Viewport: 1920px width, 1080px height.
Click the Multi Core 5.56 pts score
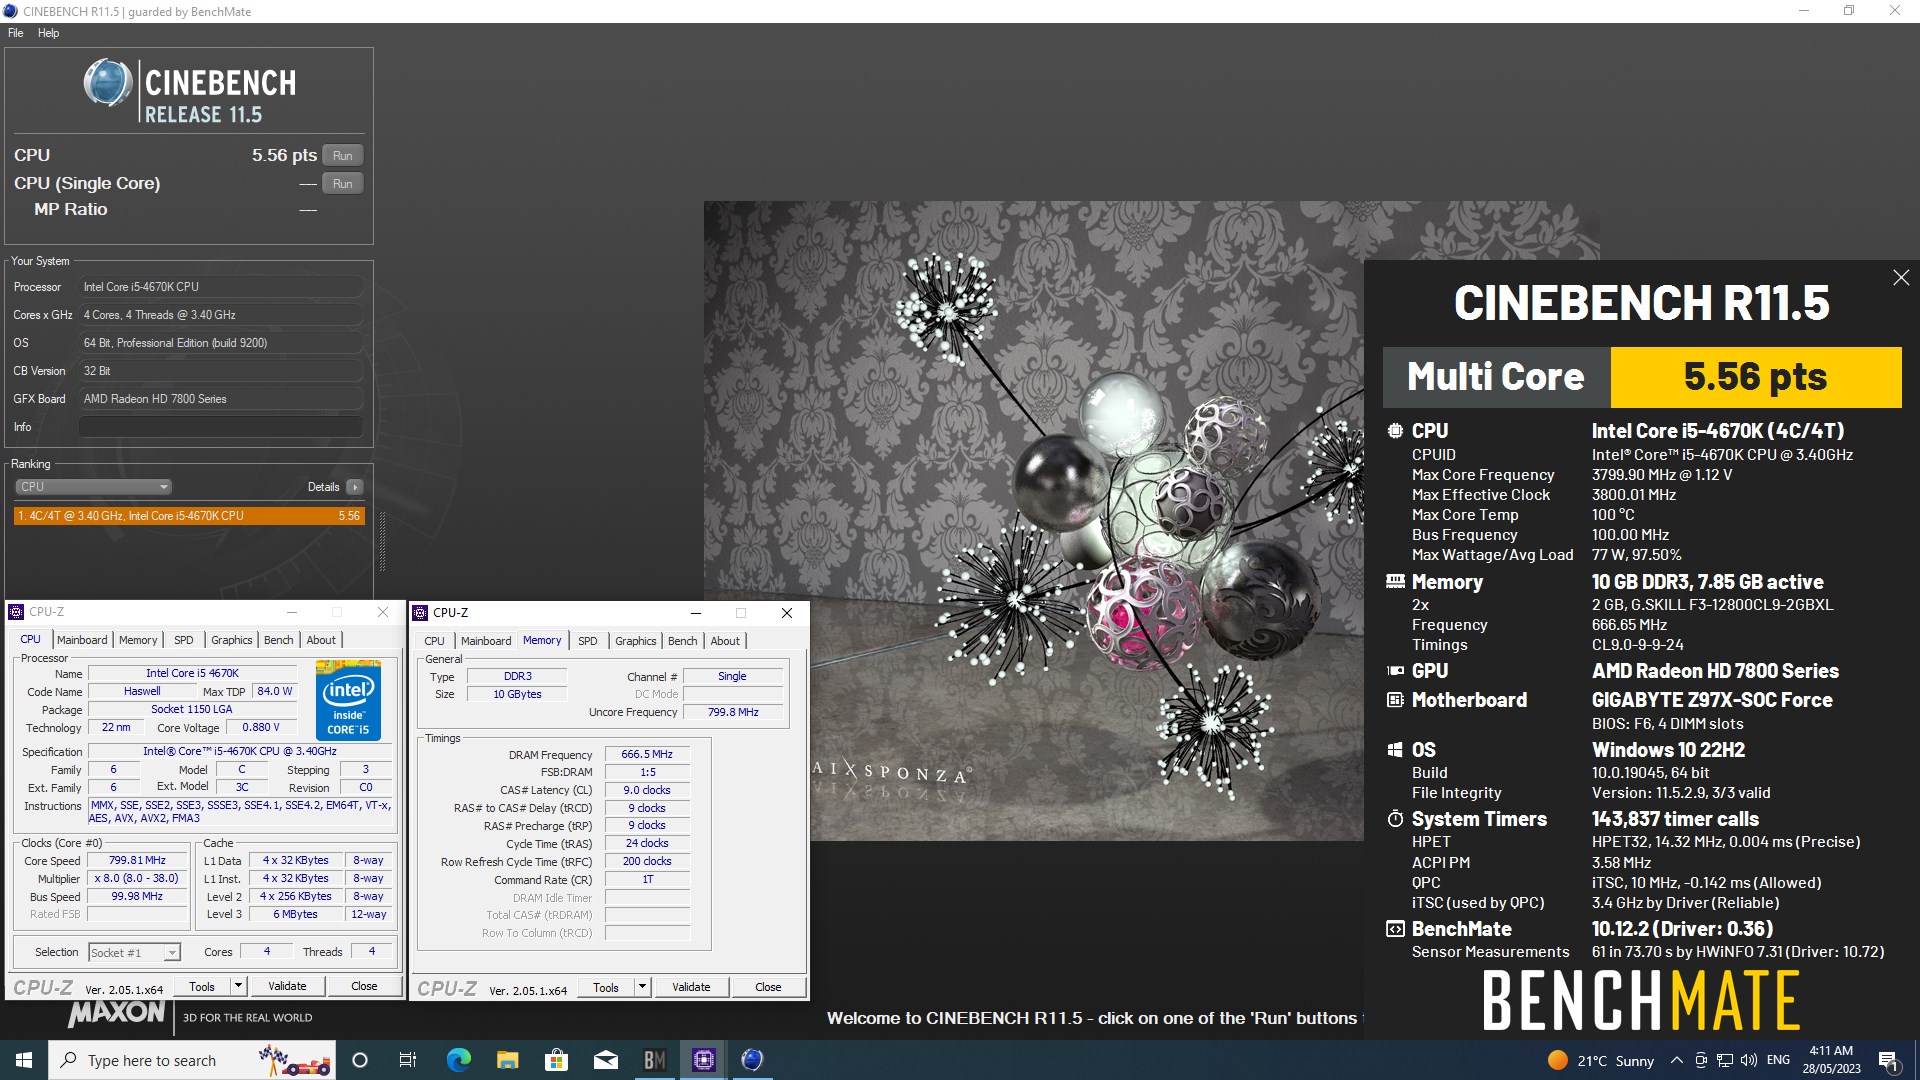pyautogui.click(x=1755, y=377)
